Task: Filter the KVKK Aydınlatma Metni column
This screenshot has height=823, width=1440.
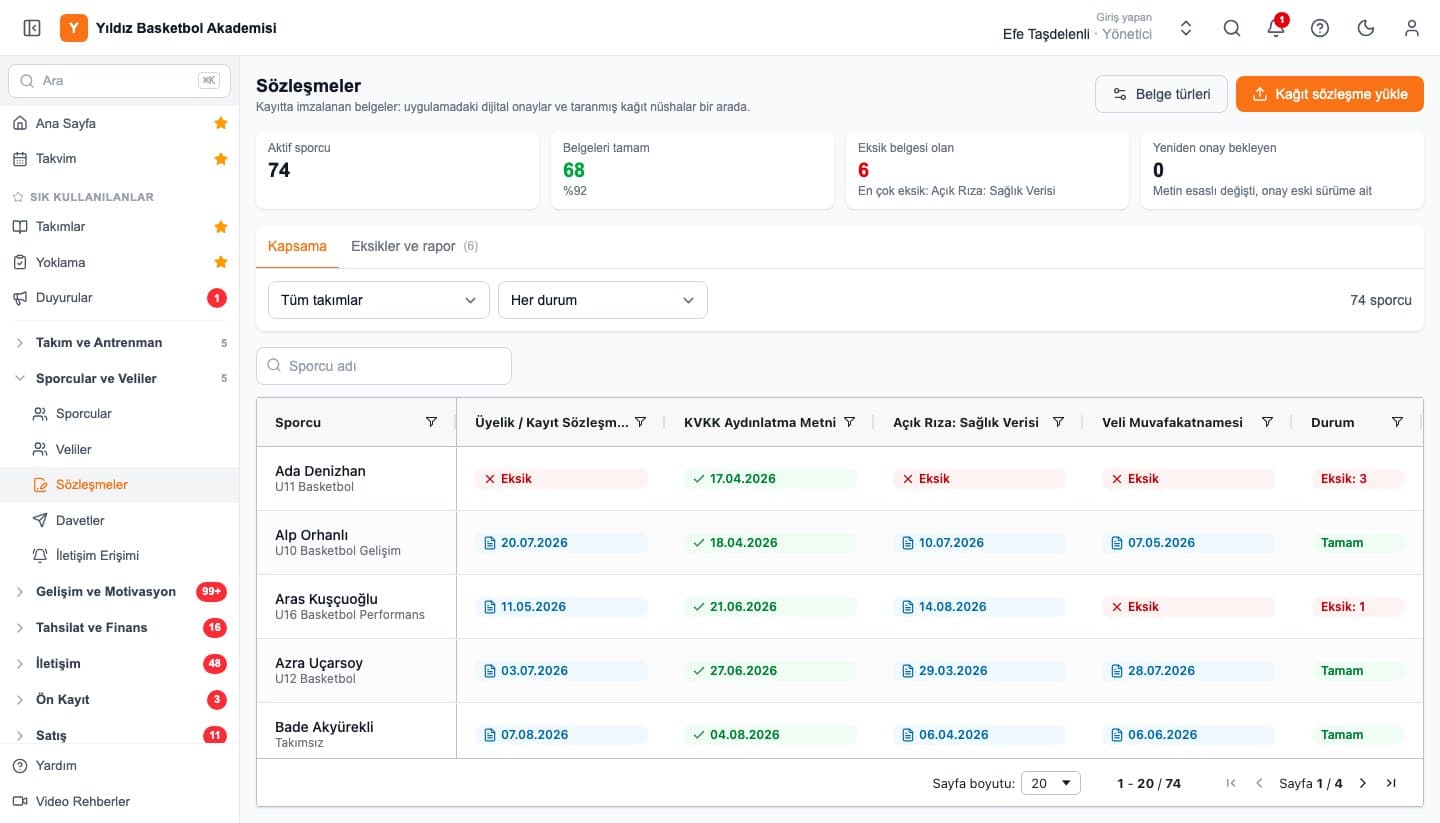Action: [849, 422]
